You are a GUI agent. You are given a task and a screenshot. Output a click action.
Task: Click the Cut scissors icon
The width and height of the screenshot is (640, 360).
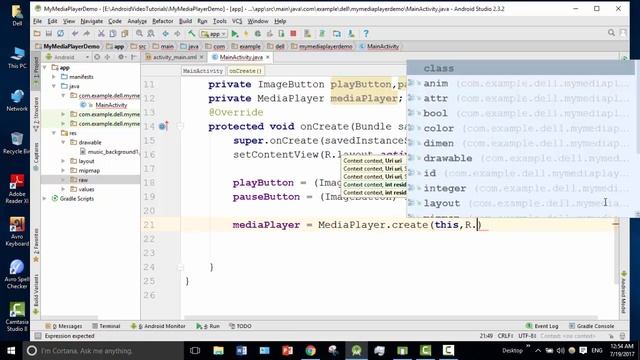coord(101,34)
